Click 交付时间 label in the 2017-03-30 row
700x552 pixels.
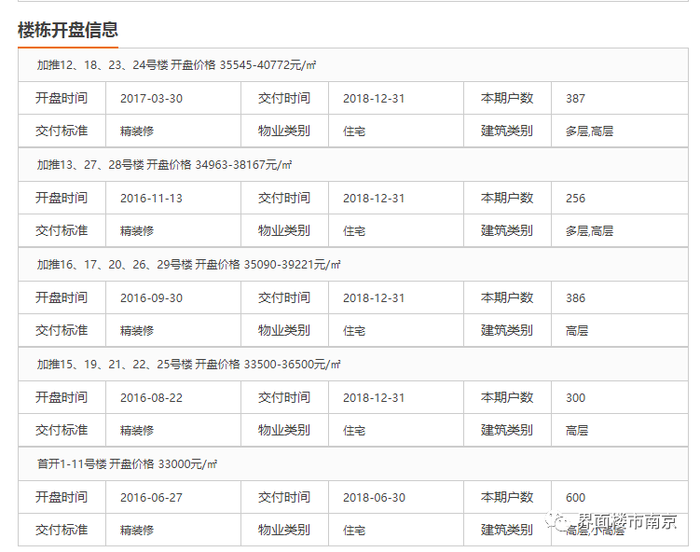click(284, 98)
